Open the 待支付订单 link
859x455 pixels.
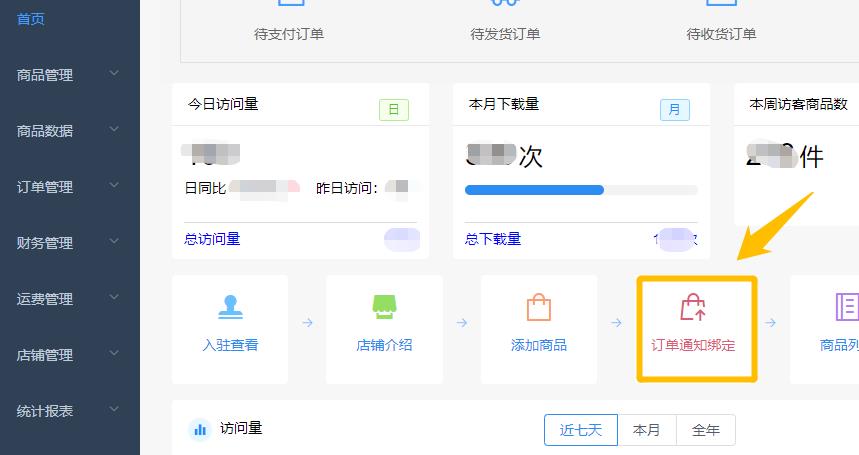tap(289, 34)
